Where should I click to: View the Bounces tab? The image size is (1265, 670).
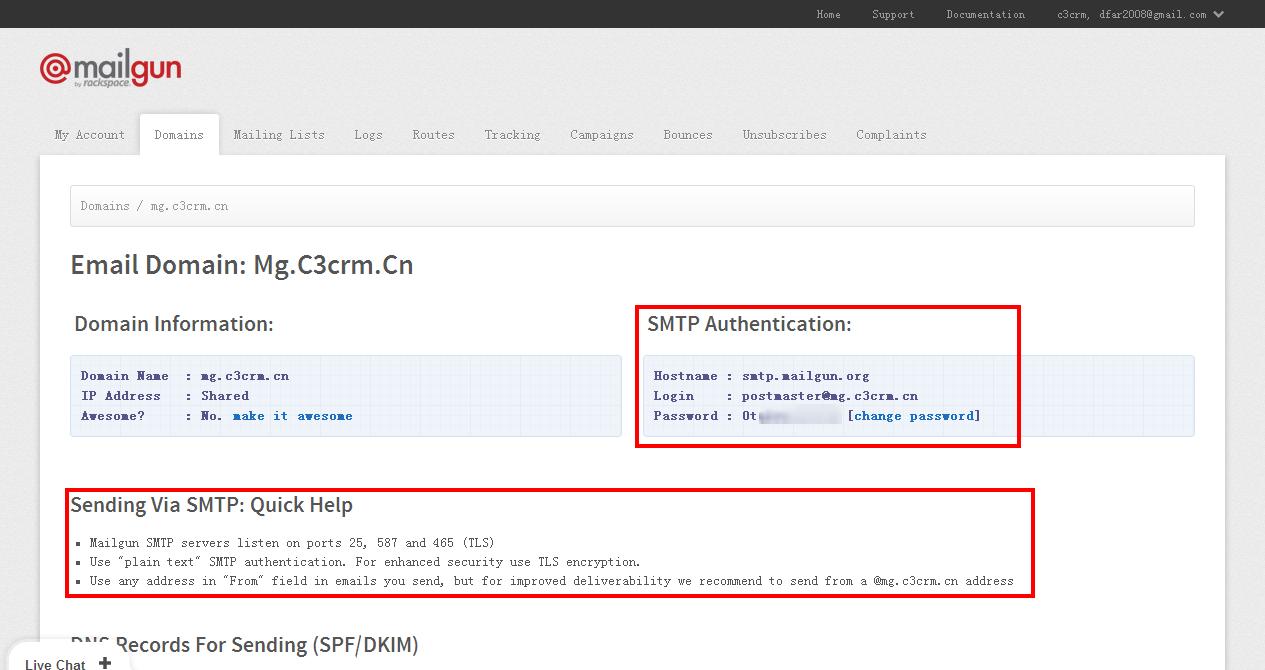click(x=688, y=135)
